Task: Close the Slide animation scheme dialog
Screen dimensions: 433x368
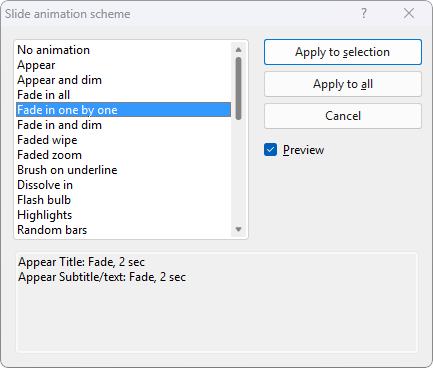Action: (409, 13)
